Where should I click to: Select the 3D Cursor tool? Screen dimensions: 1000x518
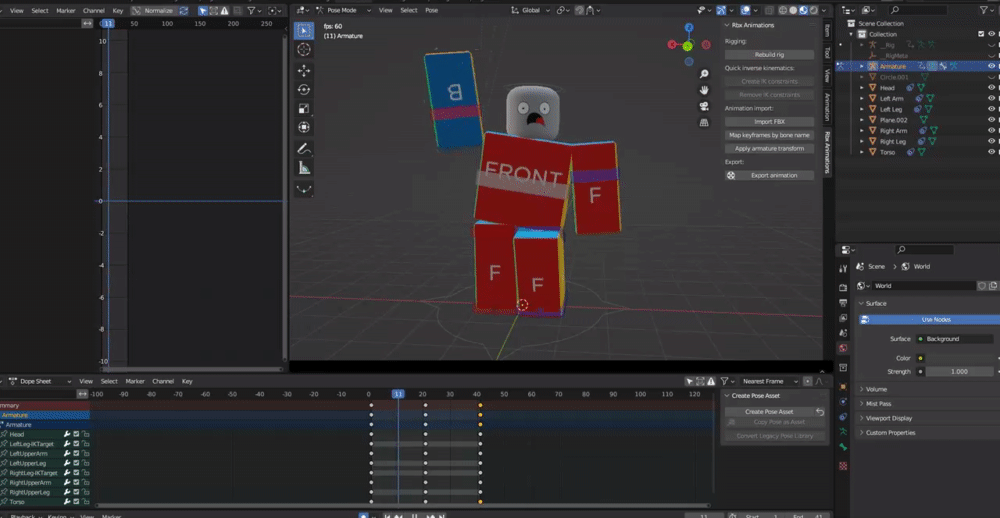304,50
